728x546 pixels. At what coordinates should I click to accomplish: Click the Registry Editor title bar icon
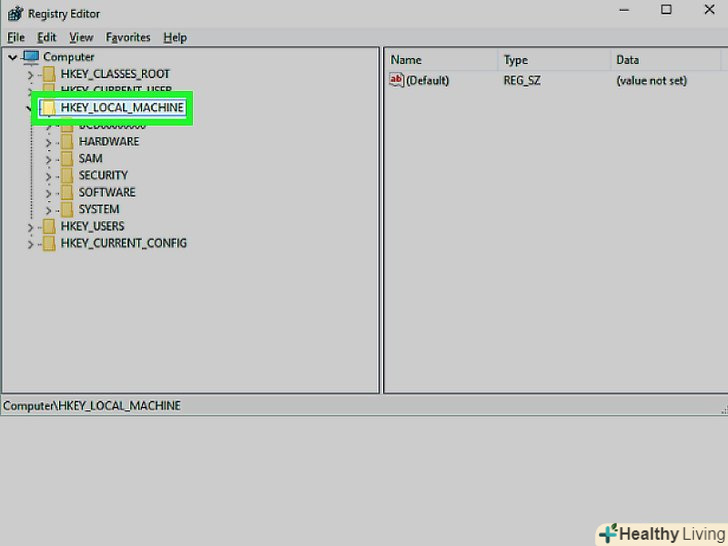[15, 13]
